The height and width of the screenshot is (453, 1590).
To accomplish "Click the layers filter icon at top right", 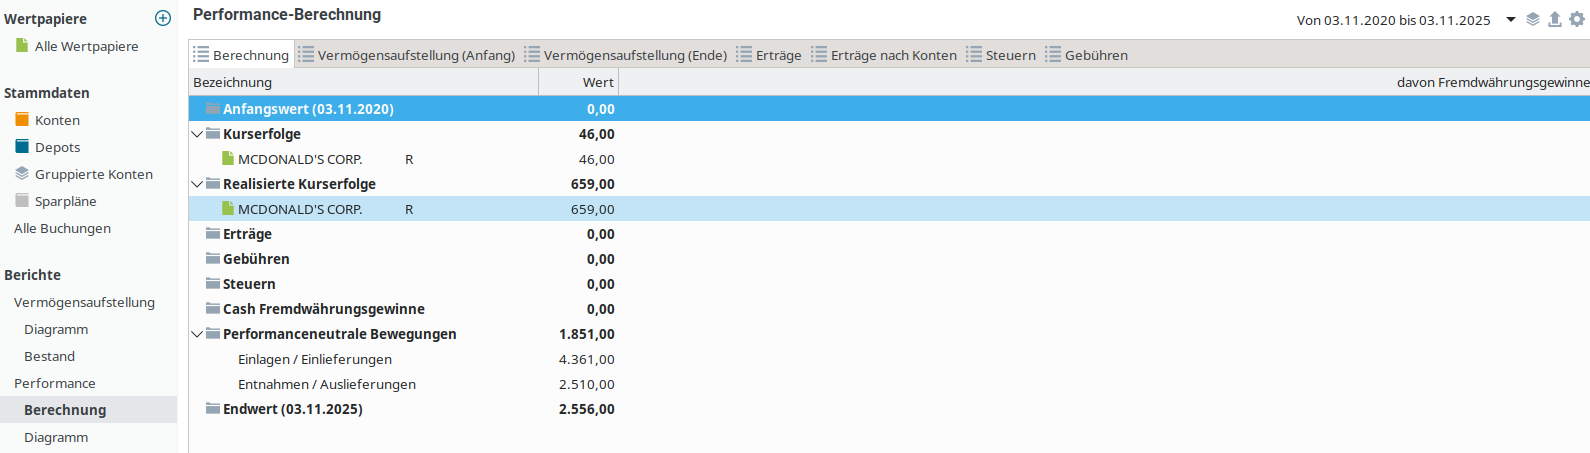I will [x=1533, y=19].
